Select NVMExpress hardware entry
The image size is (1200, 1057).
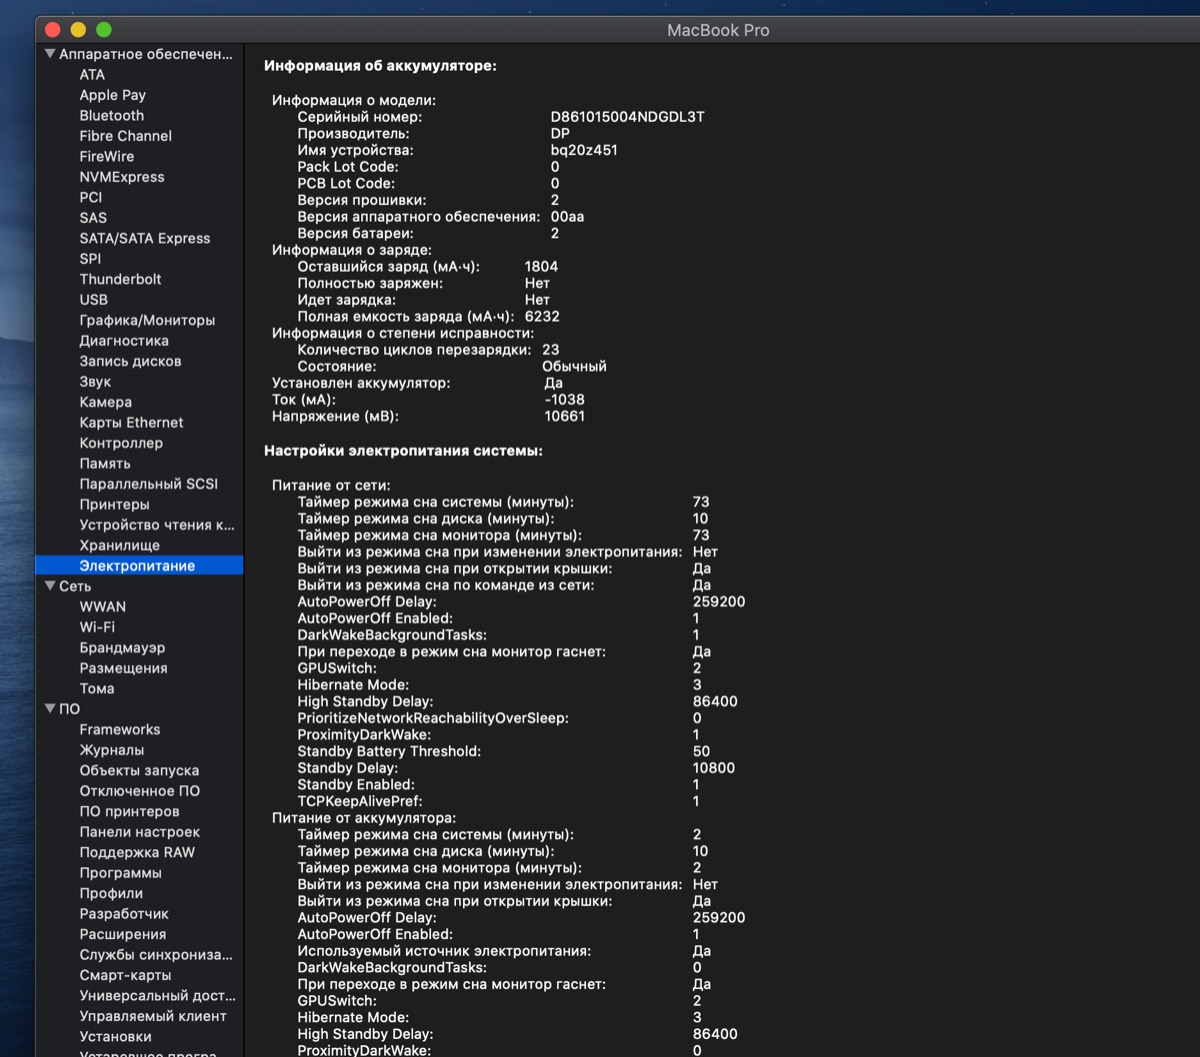[x=122, y=177]
